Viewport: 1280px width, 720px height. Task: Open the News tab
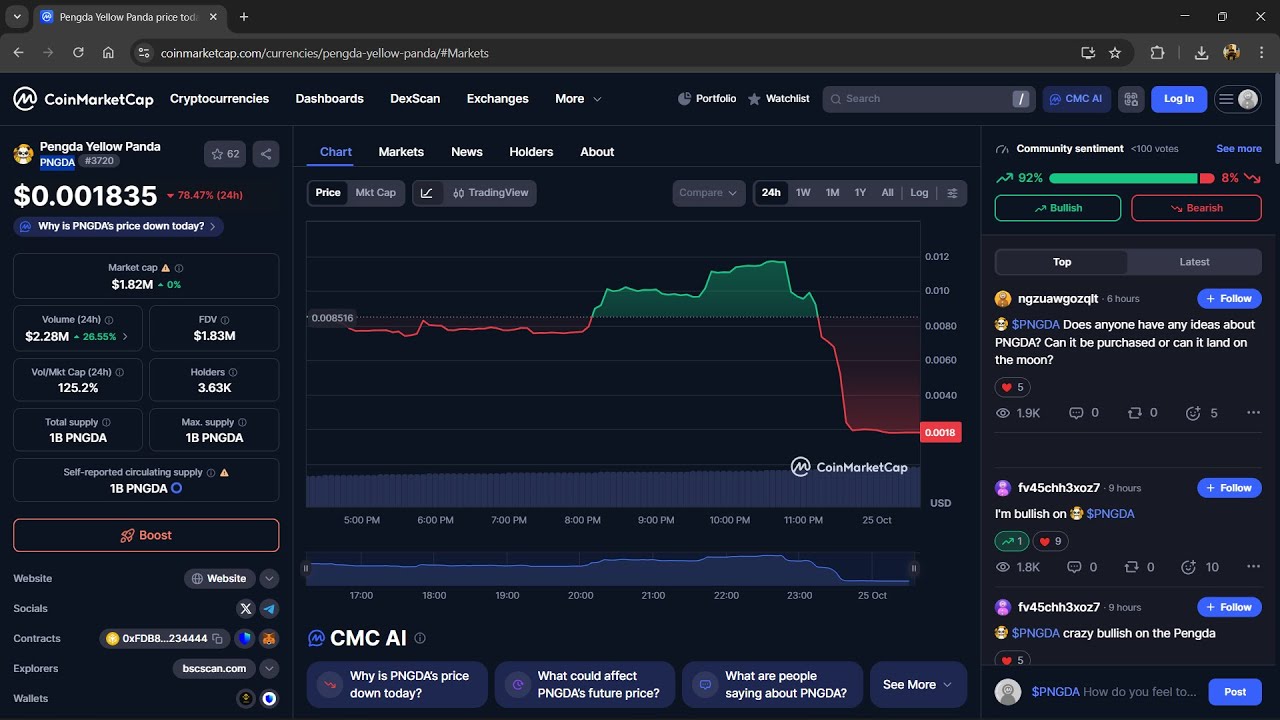tap(467, 152)
